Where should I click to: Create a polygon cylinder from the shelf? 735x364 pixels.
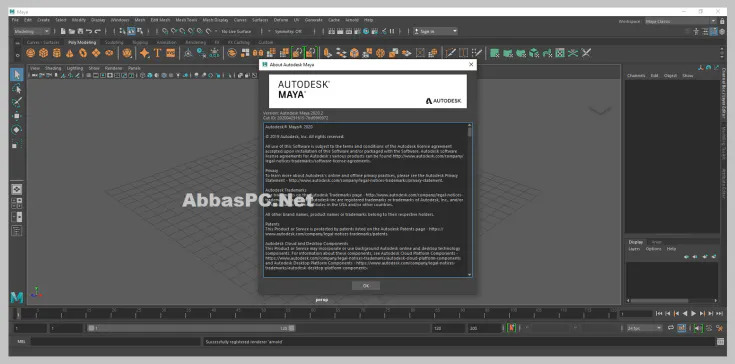click(57, 53)
